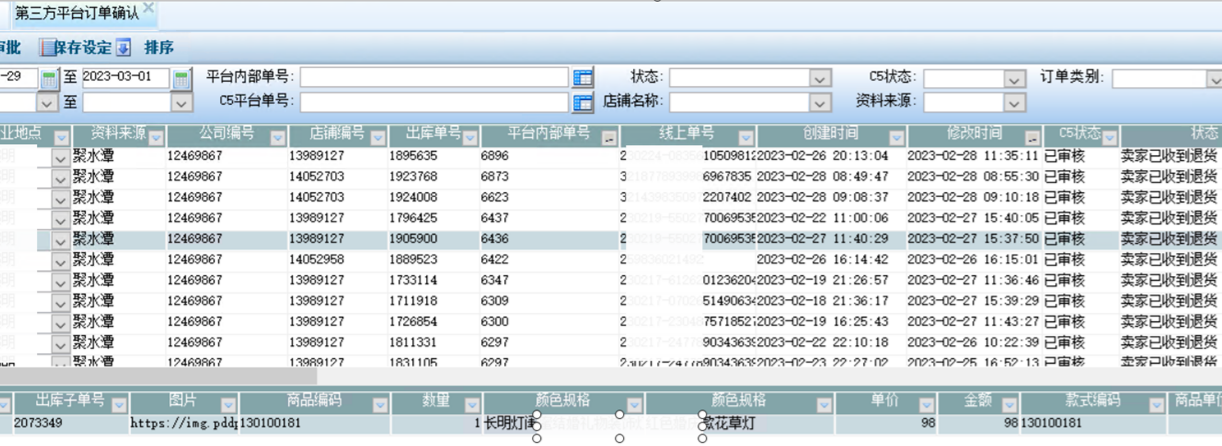
Task: Click the blue down-arrow icon before 排序
Action: 124,48
